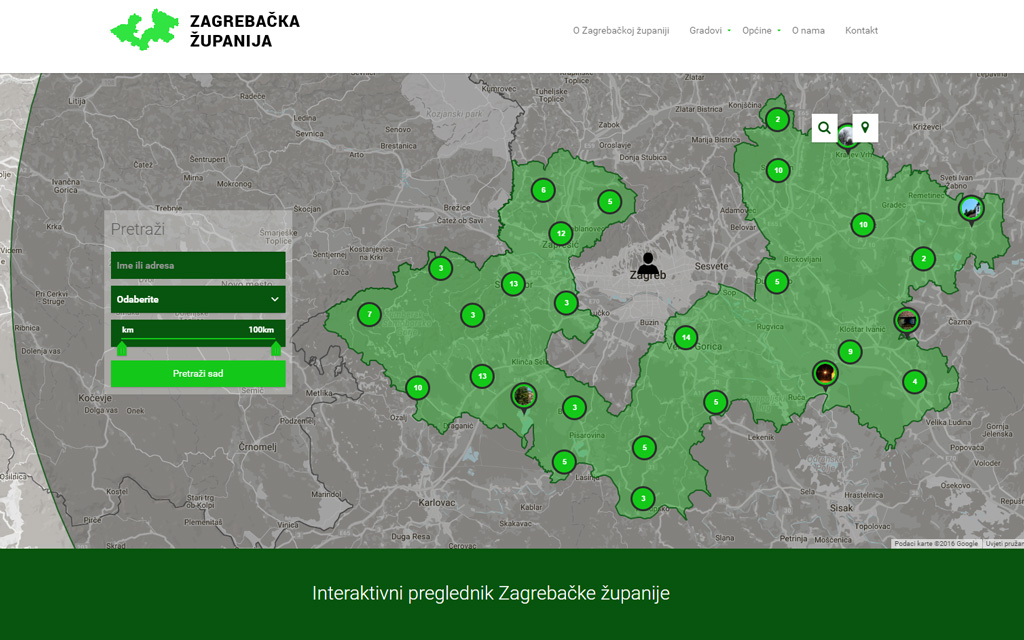Click the person icon above Zagreb
The height and width of the screenshot is (640, 1024).
point(648,263)
